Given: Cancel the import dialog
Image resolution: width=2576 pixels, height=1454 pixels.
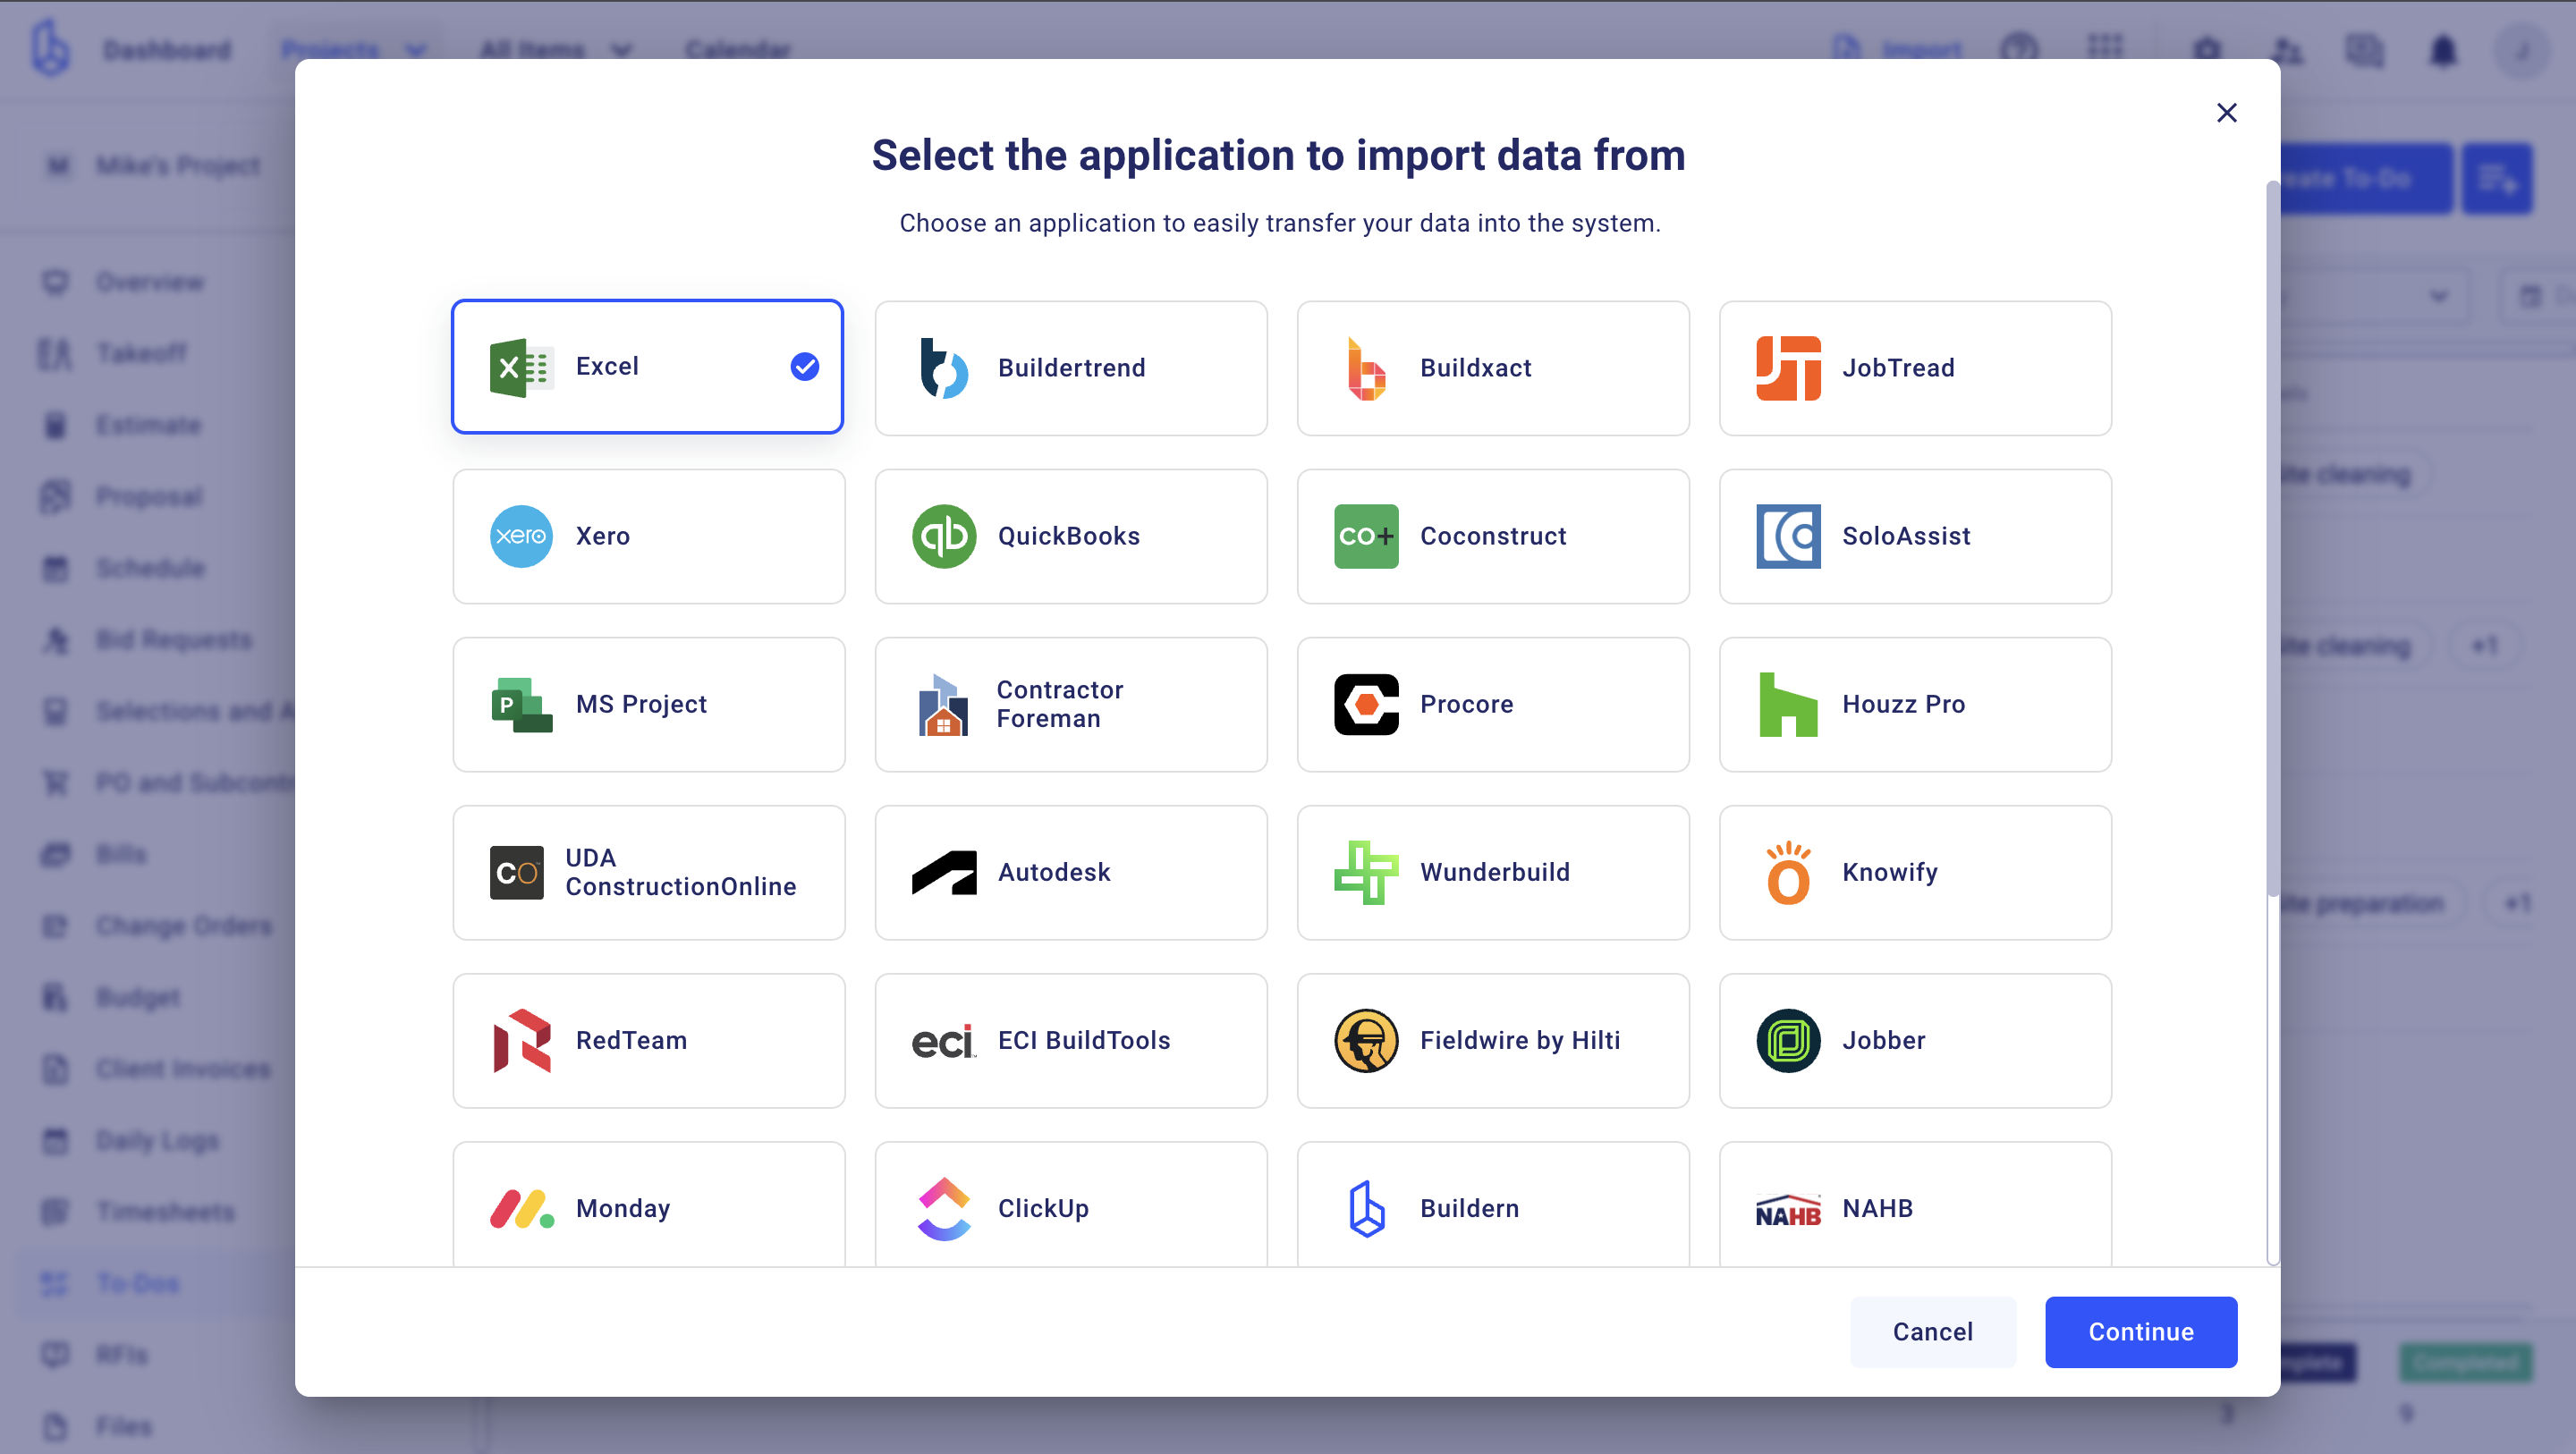Looking at the screenshot, I should tap(1932, 1332).
